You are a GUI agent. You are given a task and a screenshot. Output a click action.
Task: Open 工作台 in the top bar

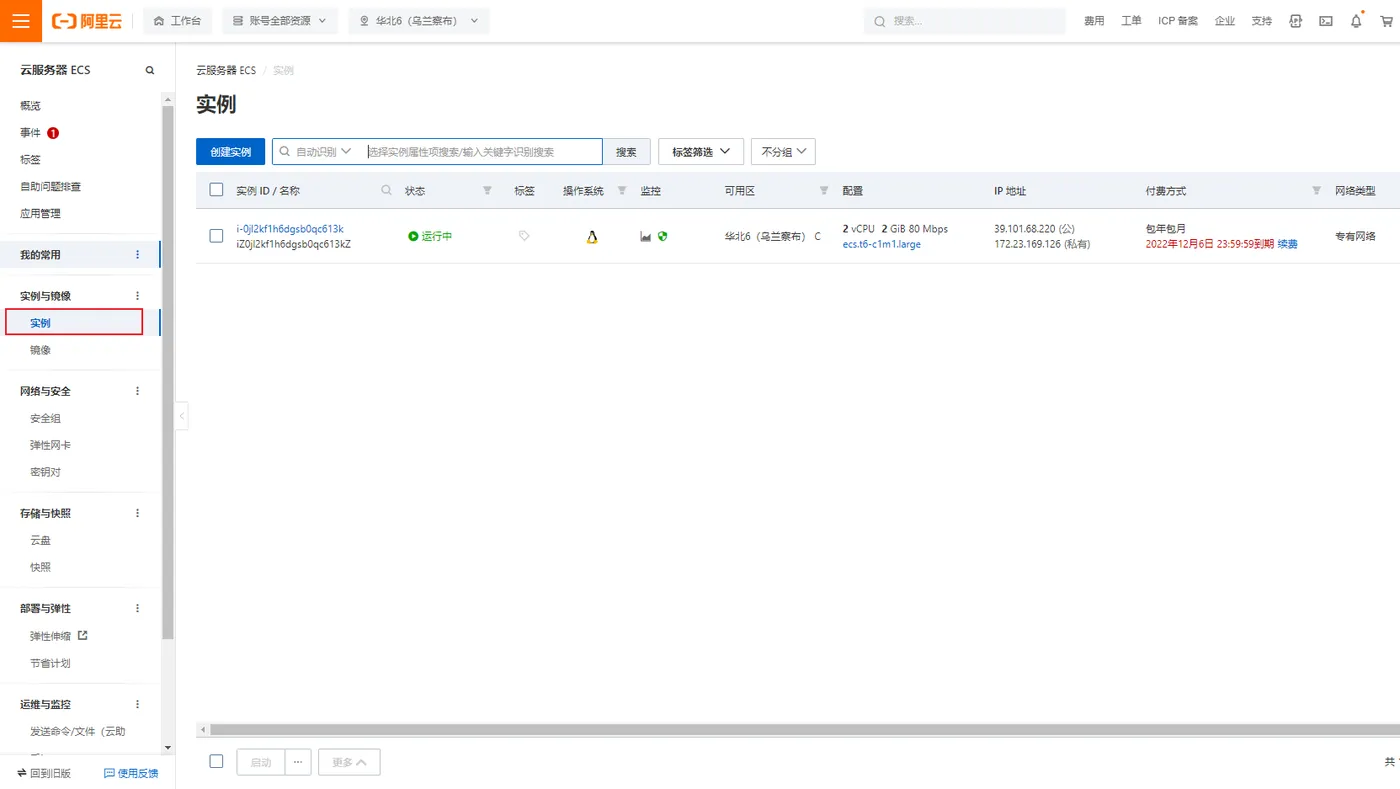[177, 21]
